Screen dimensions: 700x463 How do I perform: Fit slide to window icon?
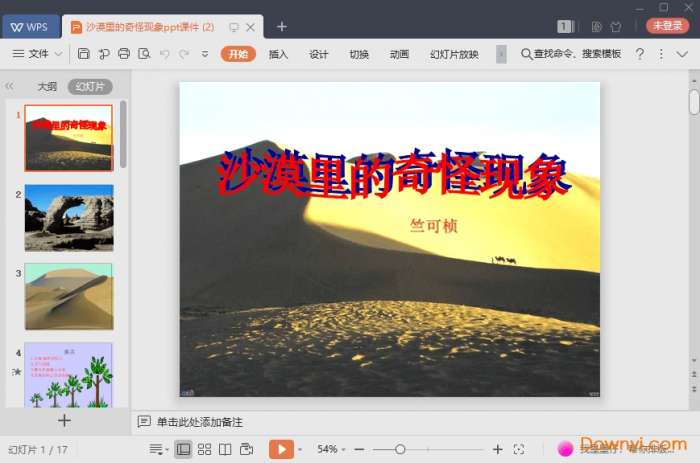point(519,449)
